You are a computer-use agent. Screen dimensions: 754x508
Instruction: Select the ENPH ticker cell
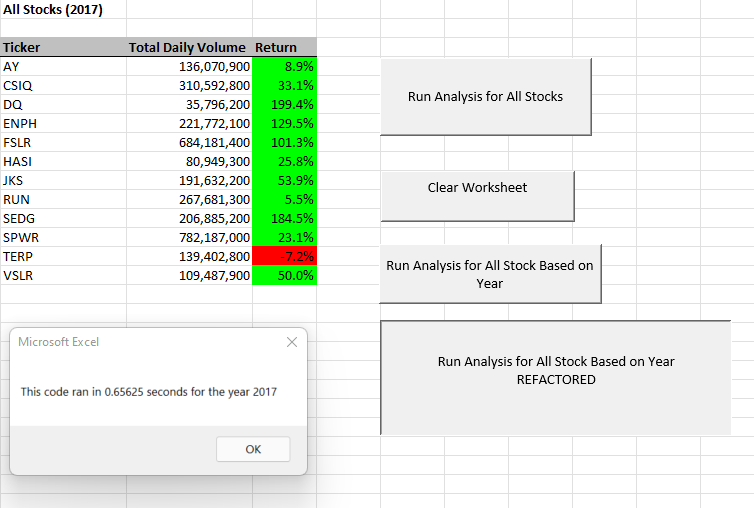click(63, 124)
